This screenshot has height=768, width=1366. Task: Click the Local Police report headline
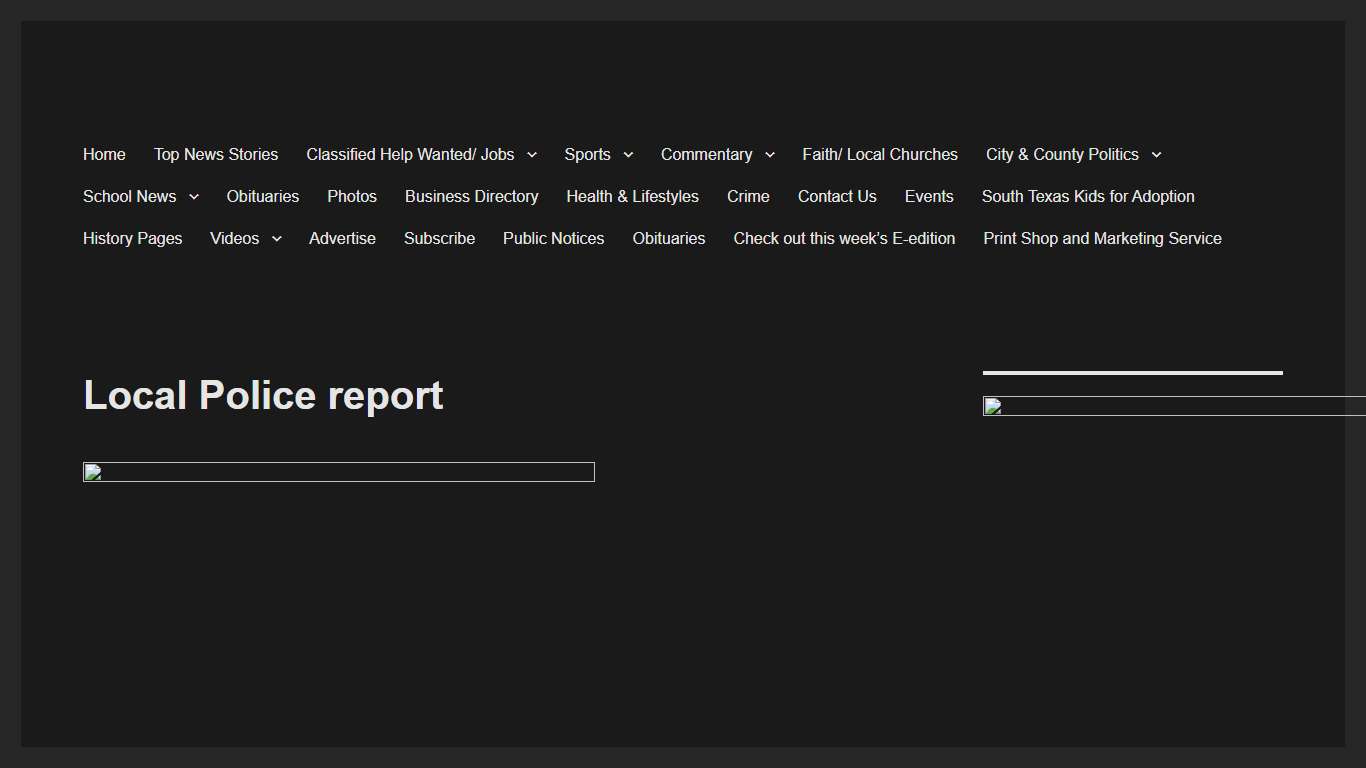263,395
